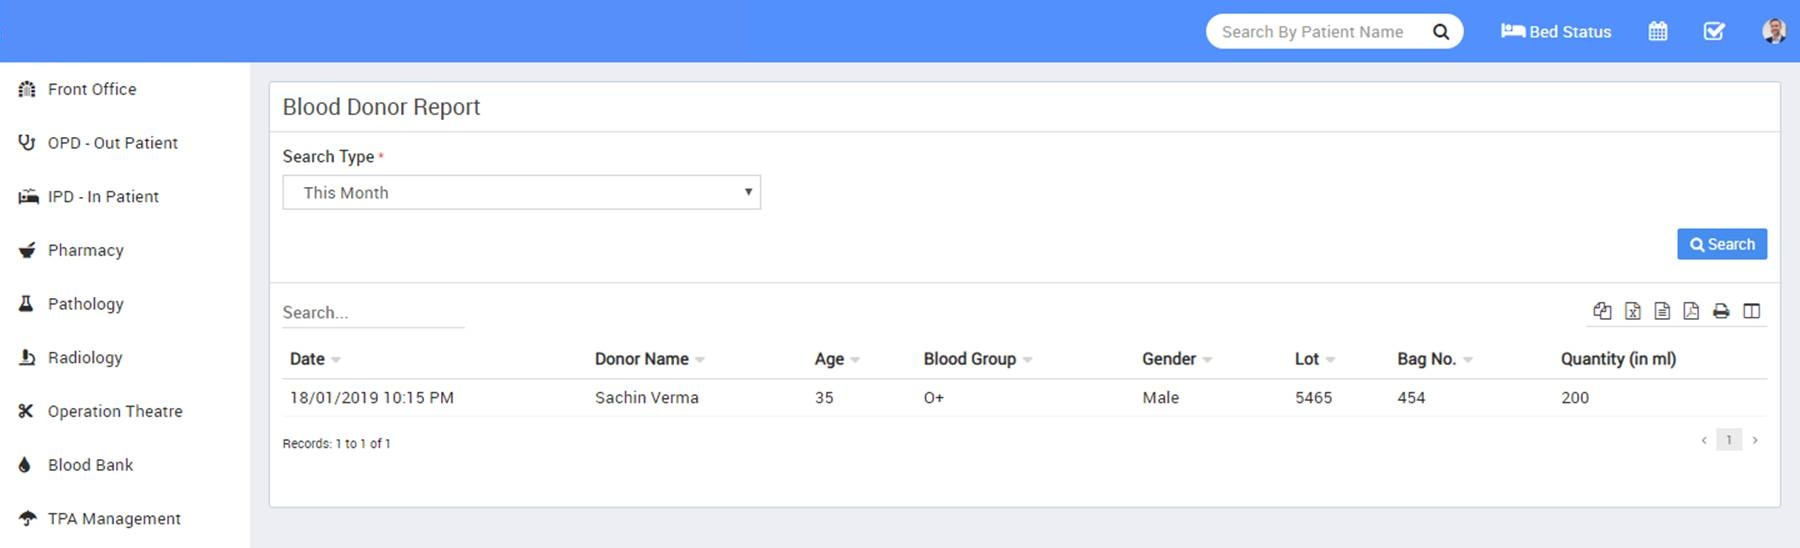Open the calendar icon in header
Screen dimensions: 1800x548
point(1658,32)
